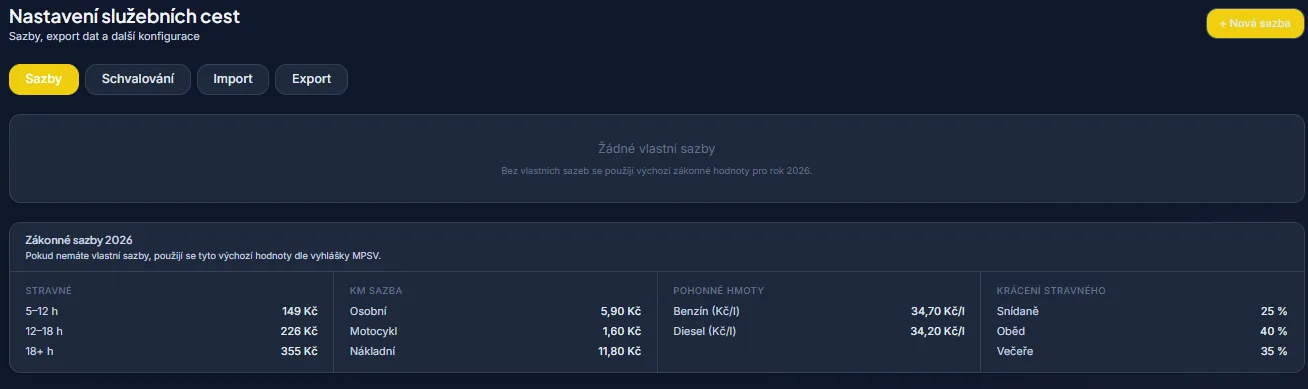Screen dimensions: 1308x389
Task: Select the Večeře 35 % reduction row
Action: (1142, 351)
